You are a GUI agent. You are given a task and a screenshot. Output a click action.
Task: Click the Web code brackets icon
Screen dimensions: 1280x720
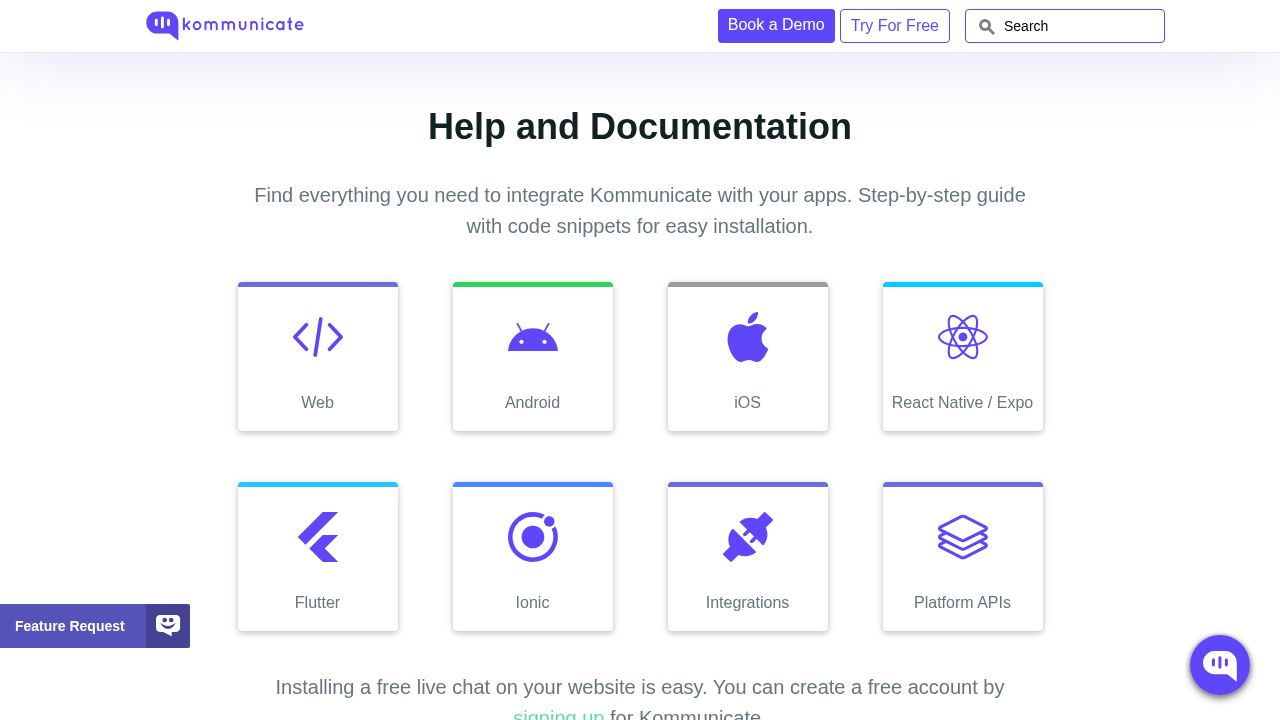318,337
